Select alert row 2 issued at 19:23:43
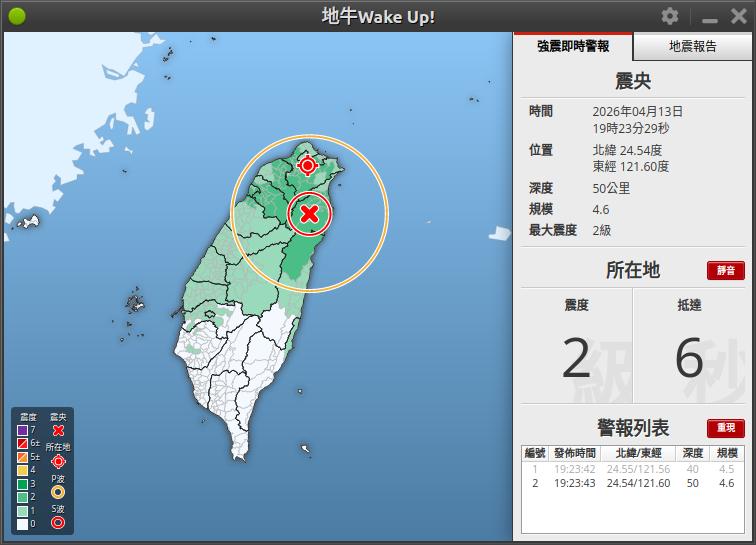Screen dimensions: 756x545 tap(633, 483)
